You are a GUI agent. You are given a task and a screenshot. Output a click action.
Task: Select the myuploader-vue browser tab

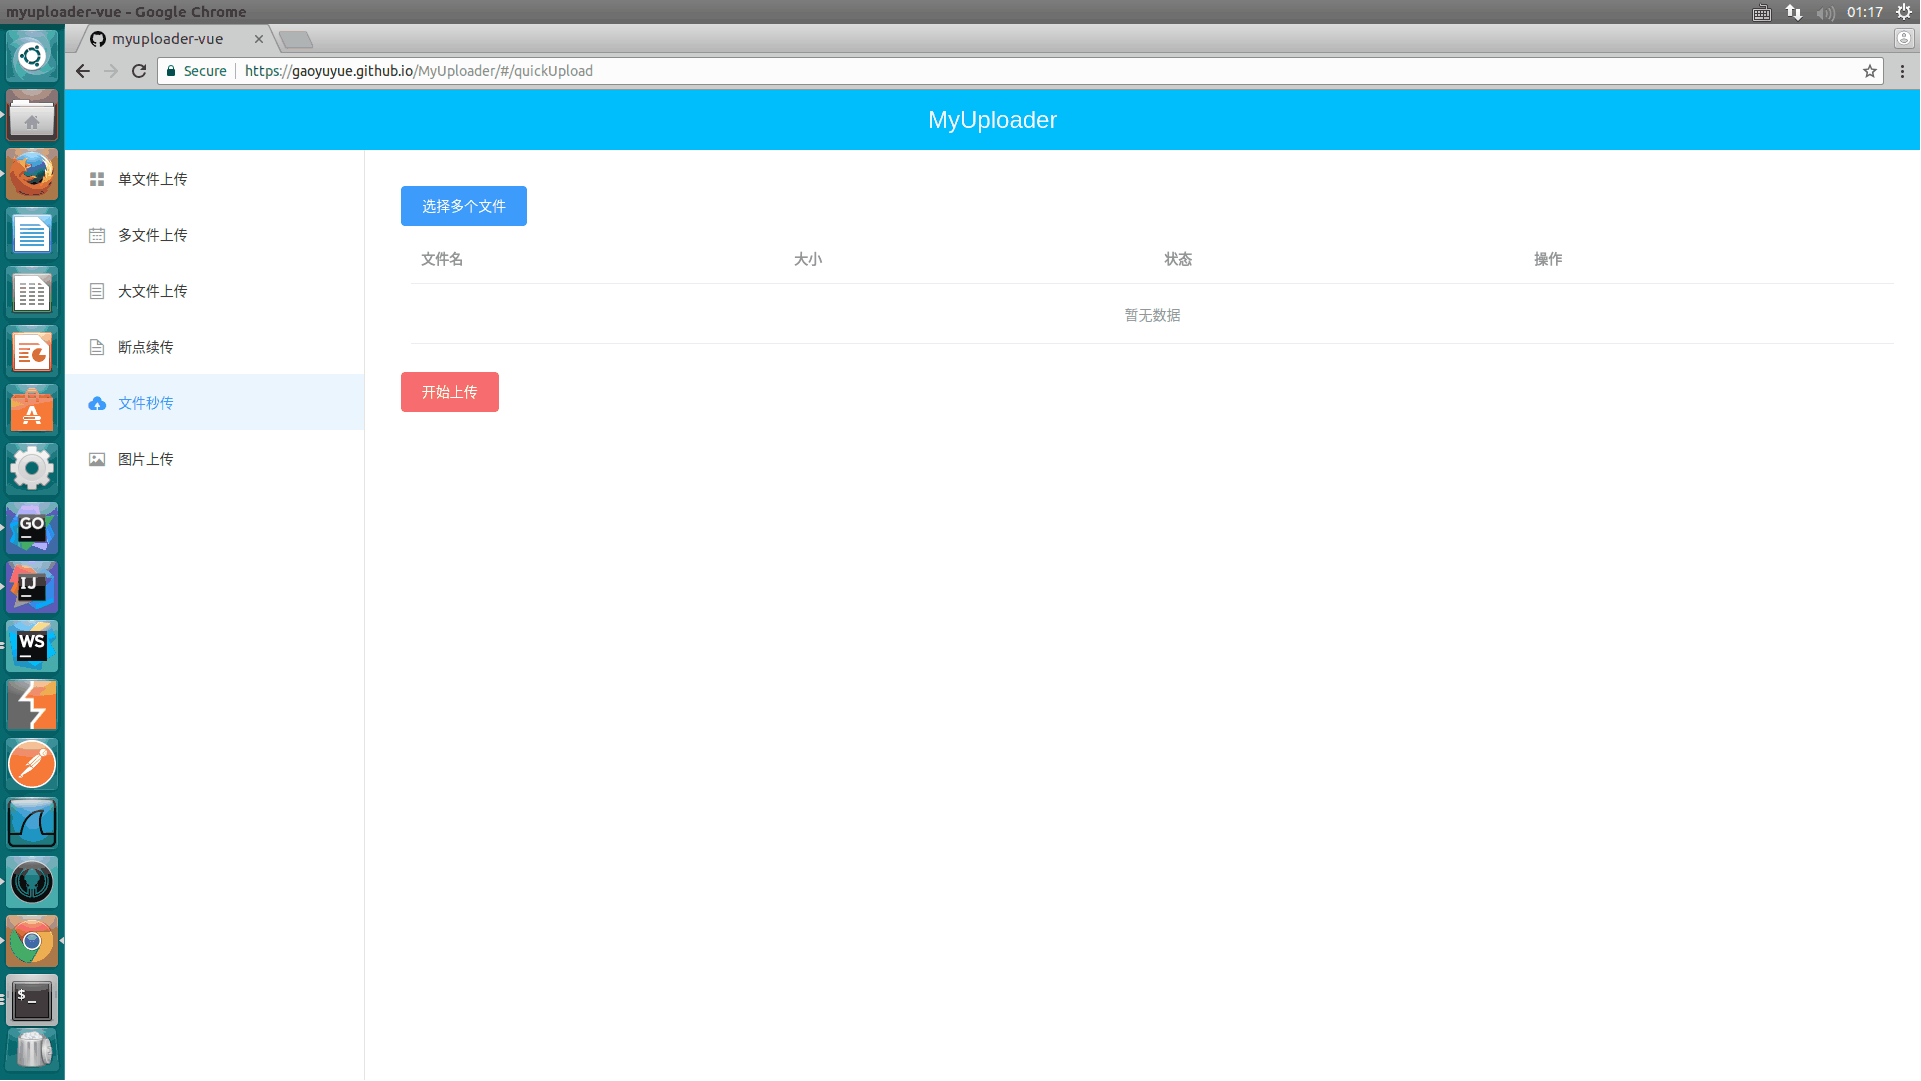pos(167,39)
